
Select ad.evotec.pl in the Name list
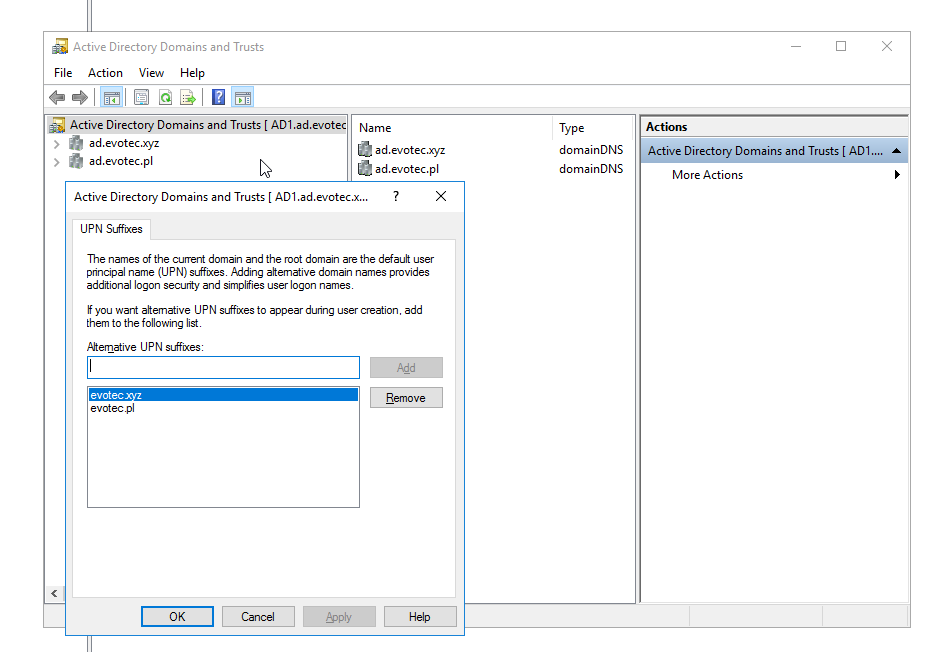(x=407, y=169)
